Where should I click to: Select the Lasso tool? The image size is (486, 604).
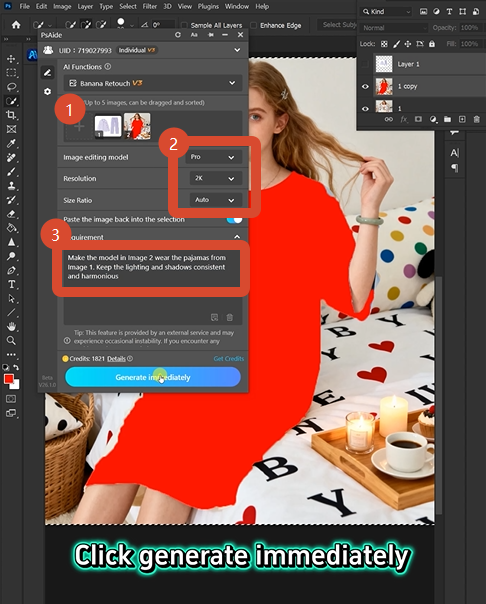pos(11,87)
